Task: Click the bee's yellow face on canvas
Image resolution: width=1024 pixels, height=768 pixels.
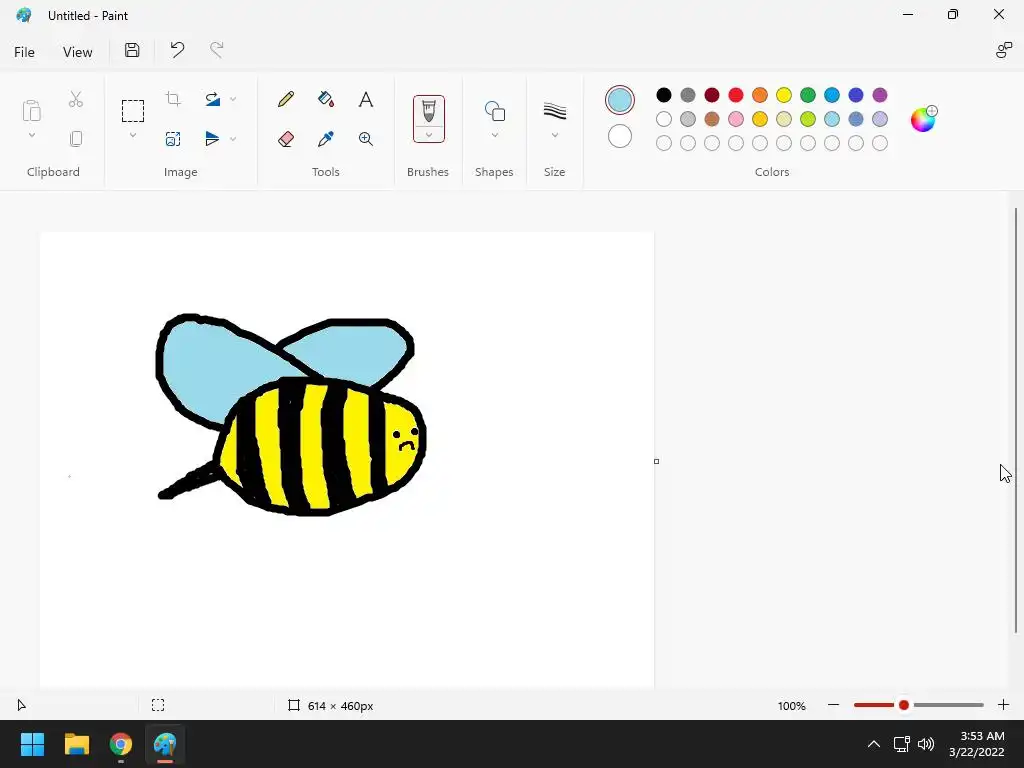Action: coord(400,445)
